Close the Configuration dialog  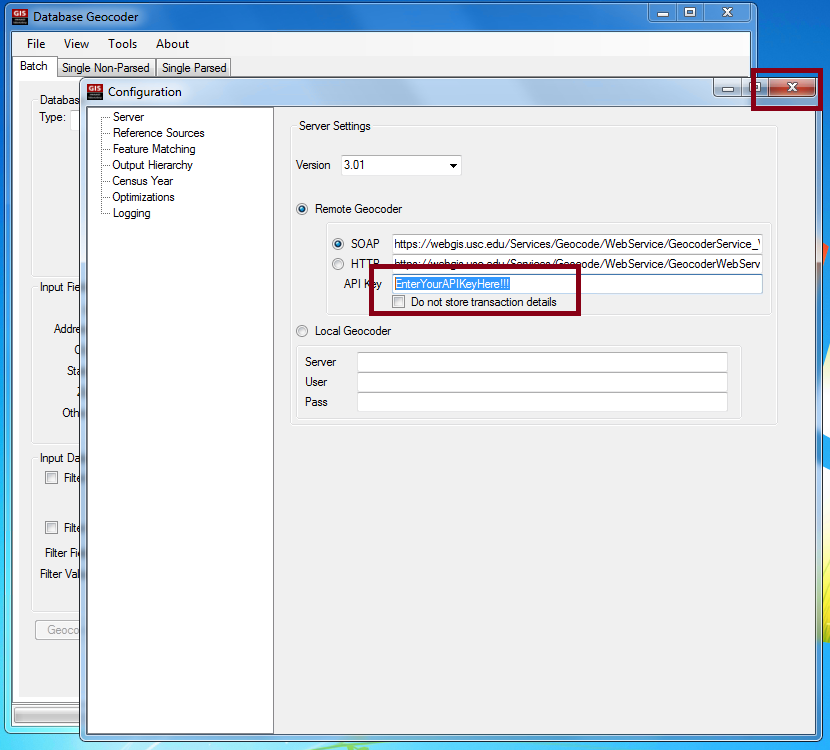coord(792,88)
